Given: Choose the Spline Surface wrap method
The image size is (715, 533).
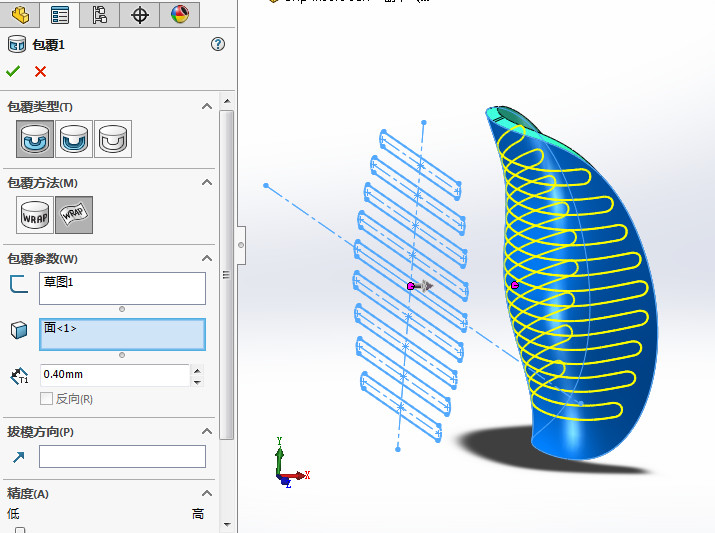Looking at the screenshot, I should click(74, 215).
